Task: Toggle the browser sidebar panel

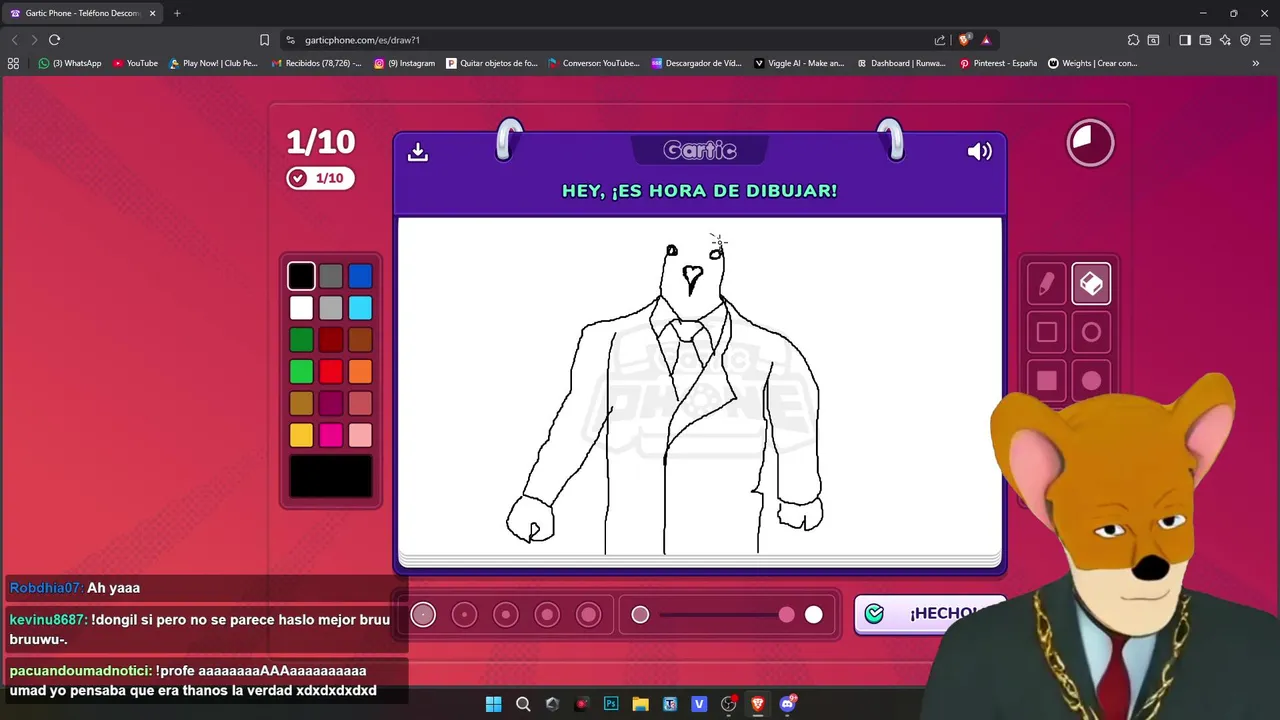Action: [1185, 40]
